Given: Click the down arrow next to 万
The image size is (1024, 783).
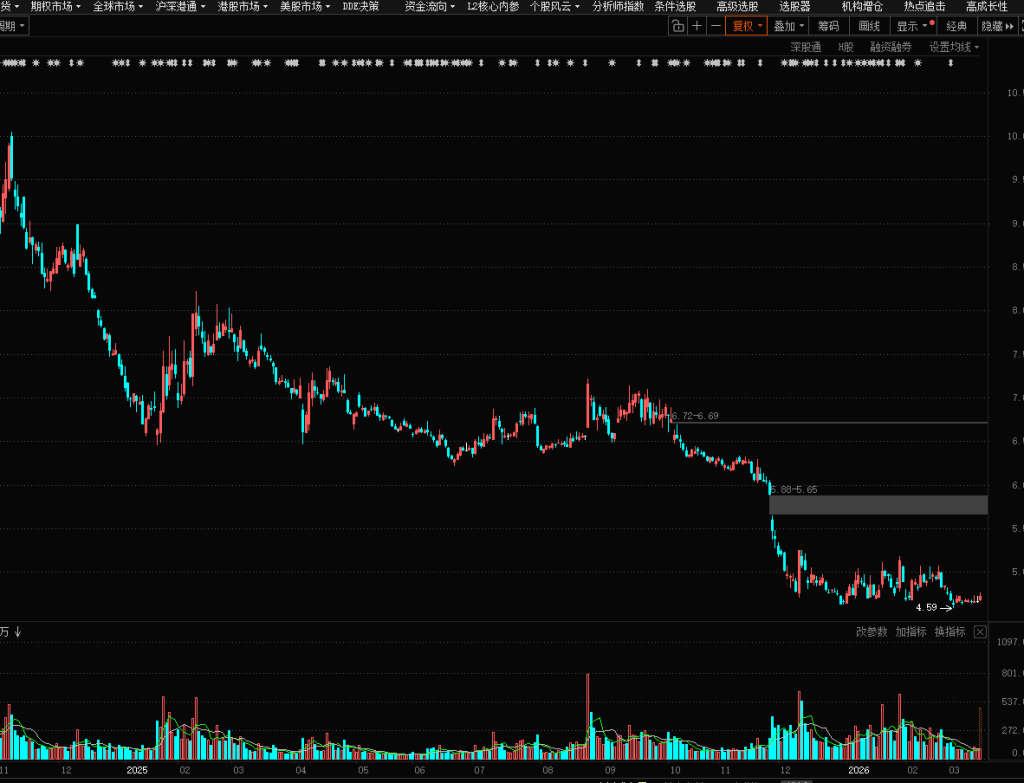Looking at the screenshot, I should click(18, 632).
